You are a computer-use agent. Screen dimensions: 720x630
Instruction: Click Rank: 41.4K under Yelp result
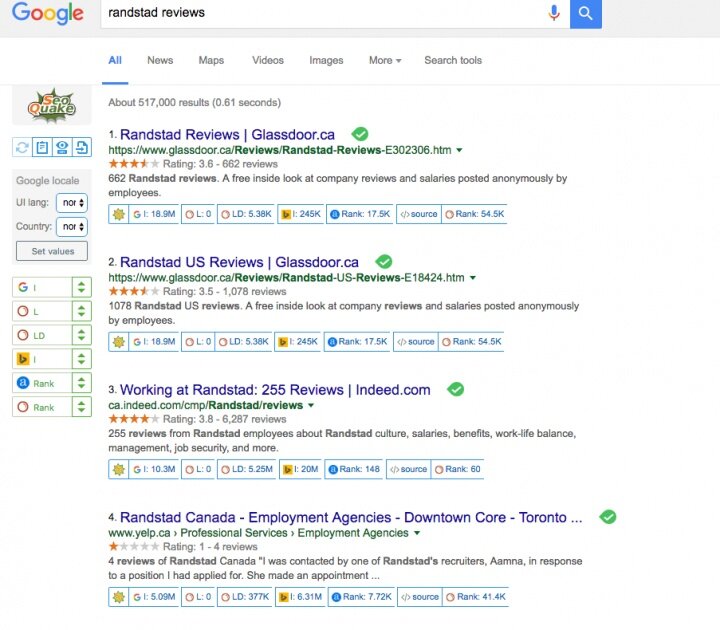click(x=476, y=597)
